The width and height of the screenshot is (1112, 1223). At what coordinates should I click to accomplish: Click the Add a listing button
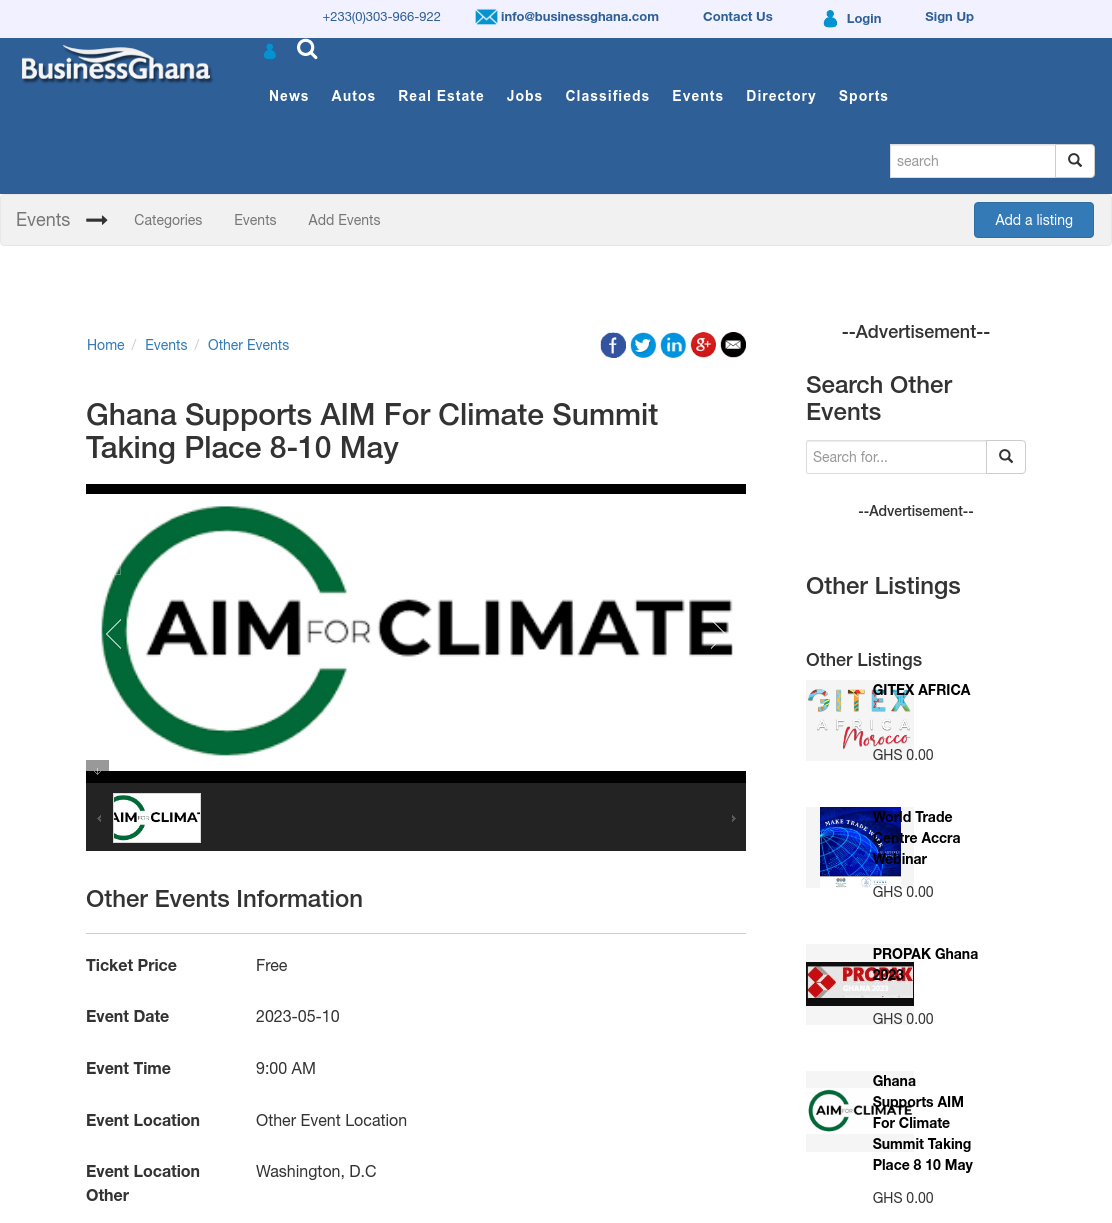click(x=1034, y=220)
